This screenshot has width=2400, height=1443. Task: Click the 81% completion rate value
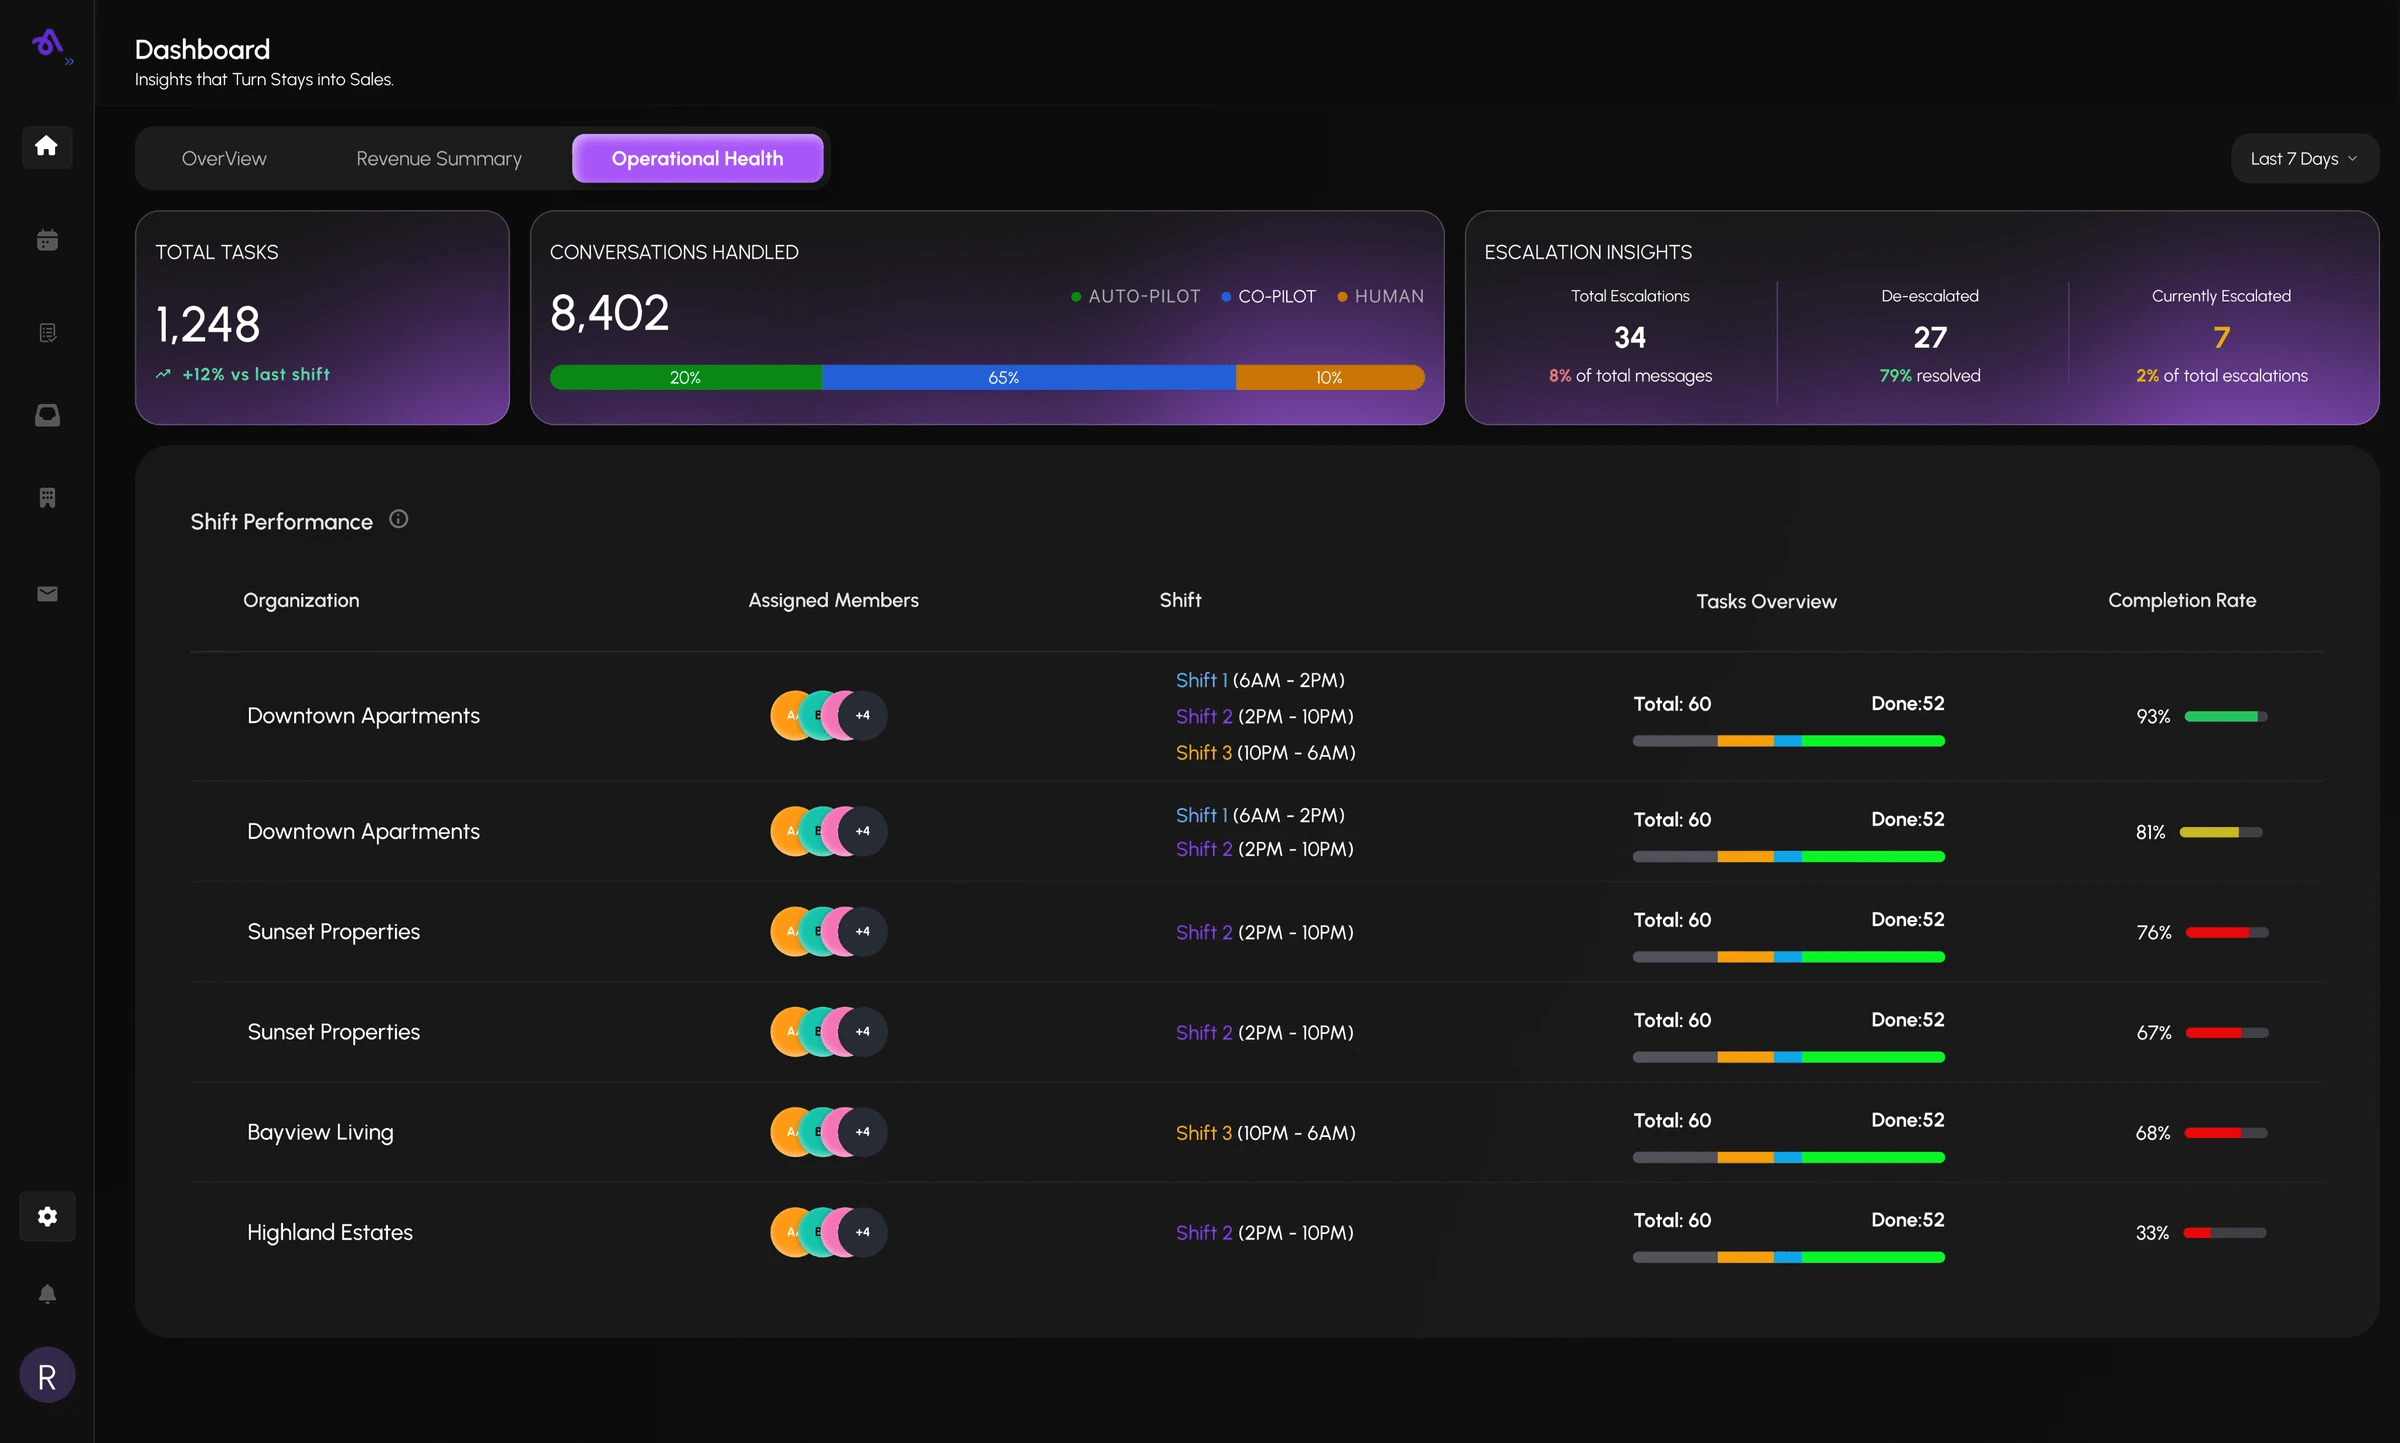[2150, 833]
